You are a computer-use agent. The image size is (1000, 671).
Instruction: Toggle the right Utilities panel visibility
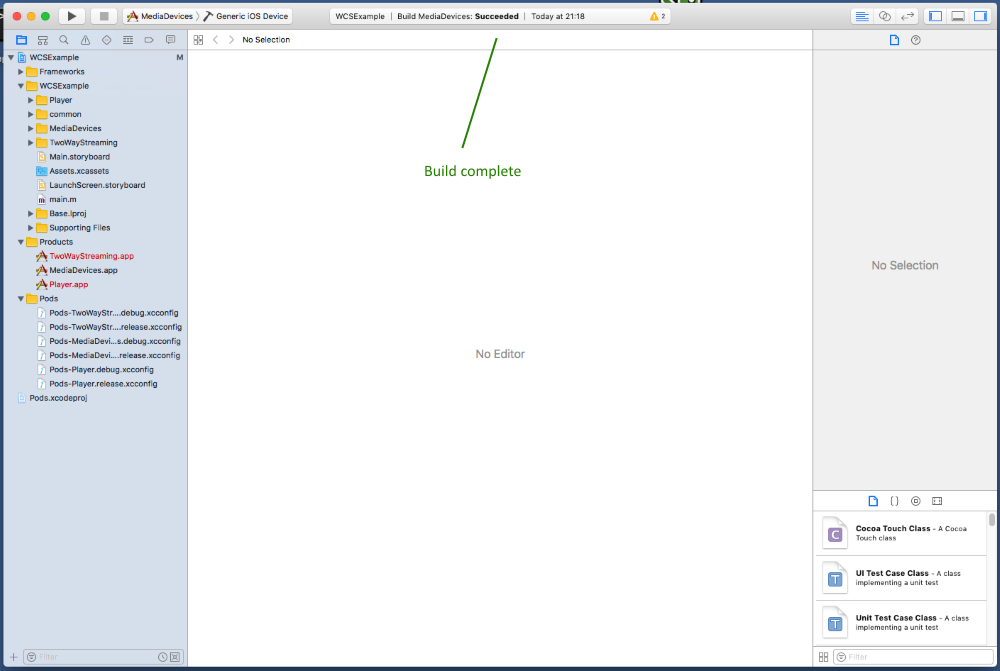(x=979, y=16)
